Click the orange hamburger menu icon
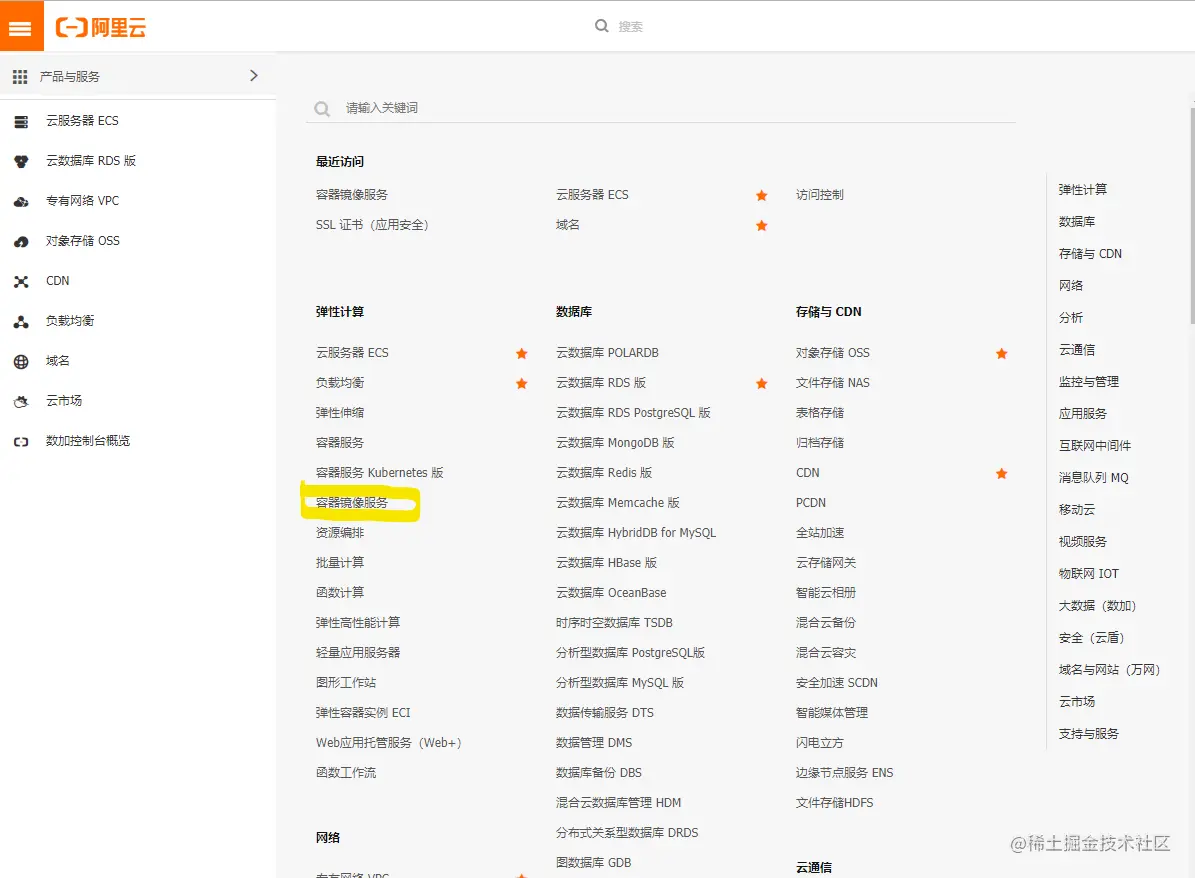1195x878 pixels. [x=21, y=27]
